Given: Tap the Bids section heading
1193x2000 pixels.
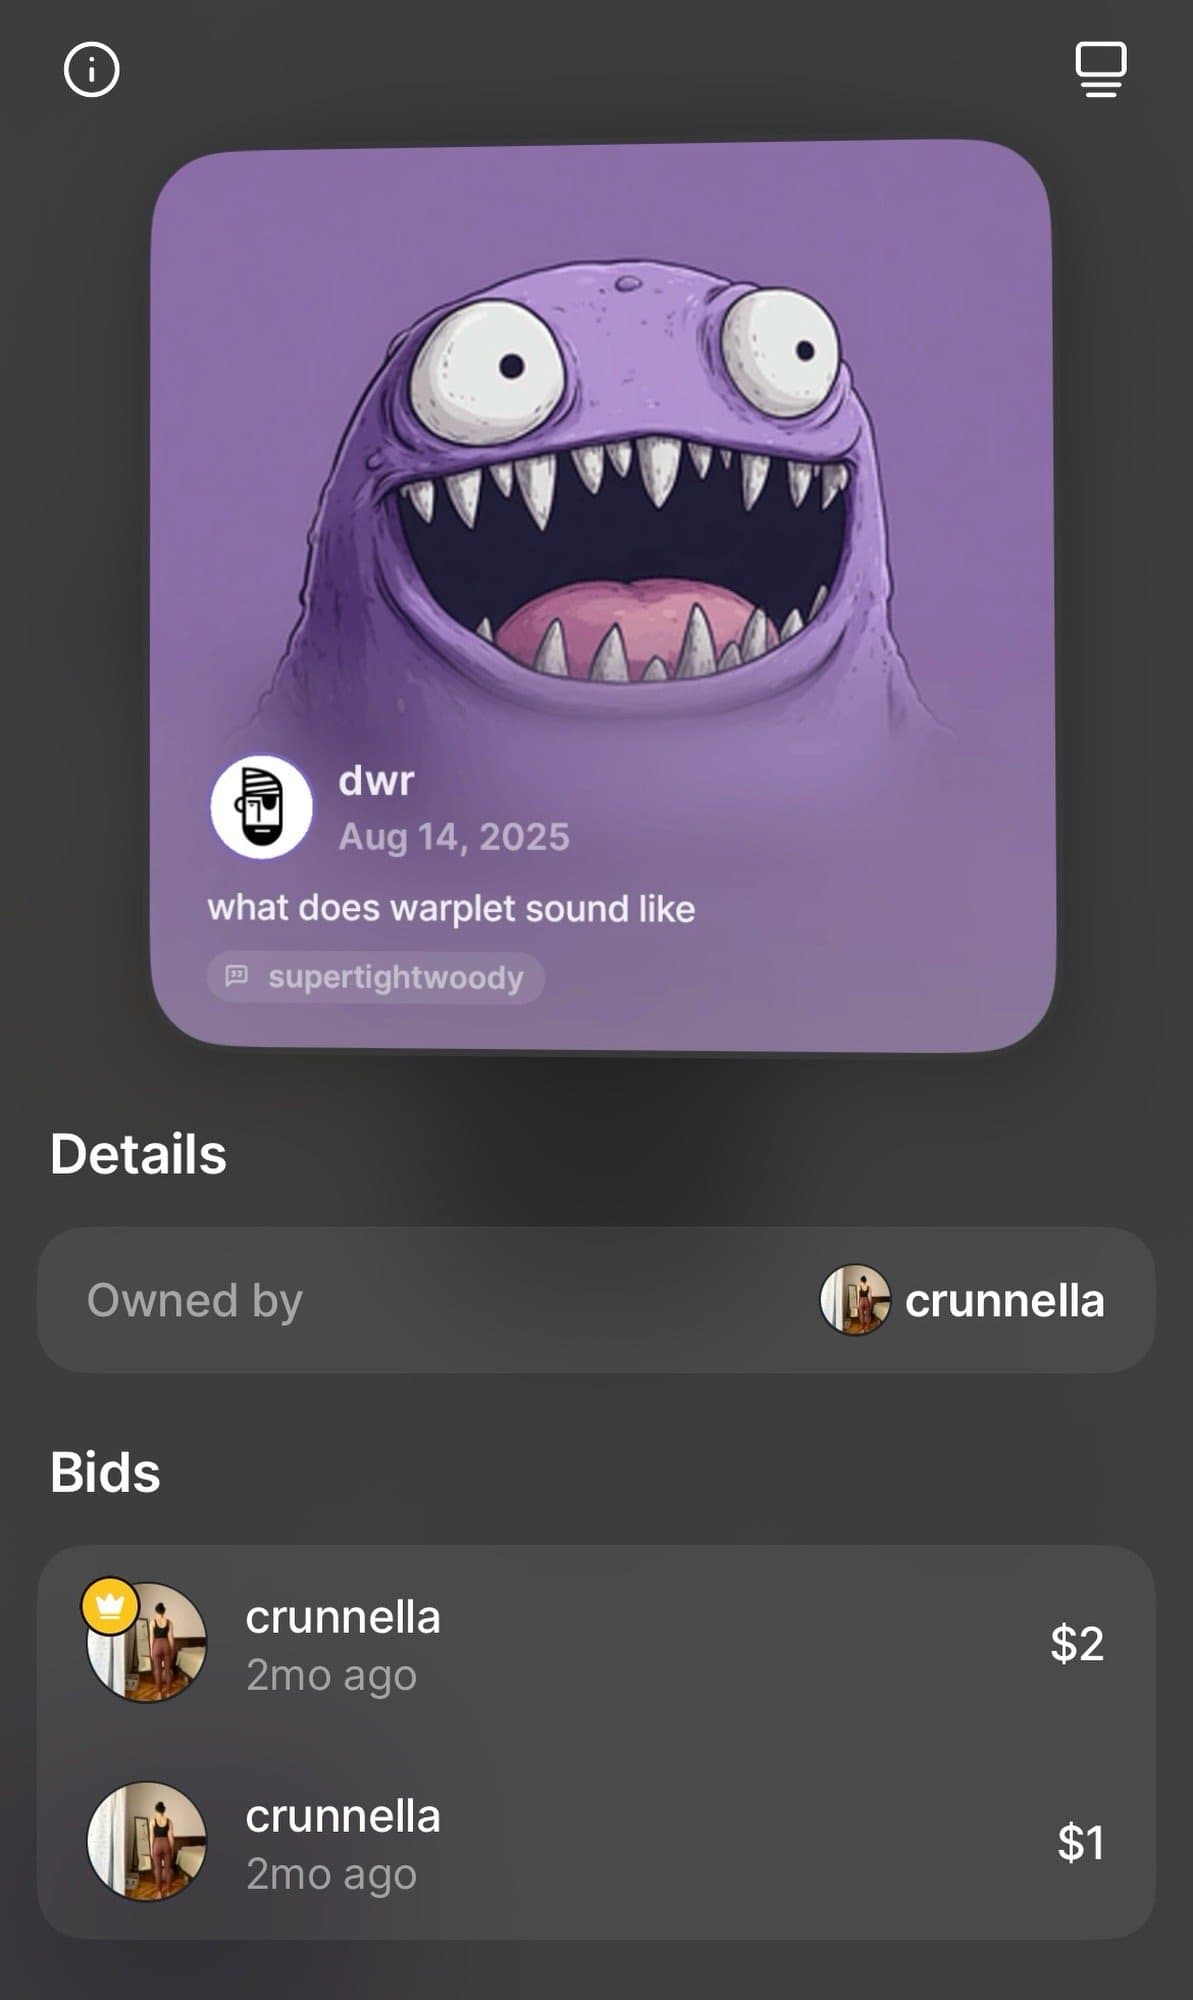Looking at the screenshot, I should click(x=105, y=1472).
